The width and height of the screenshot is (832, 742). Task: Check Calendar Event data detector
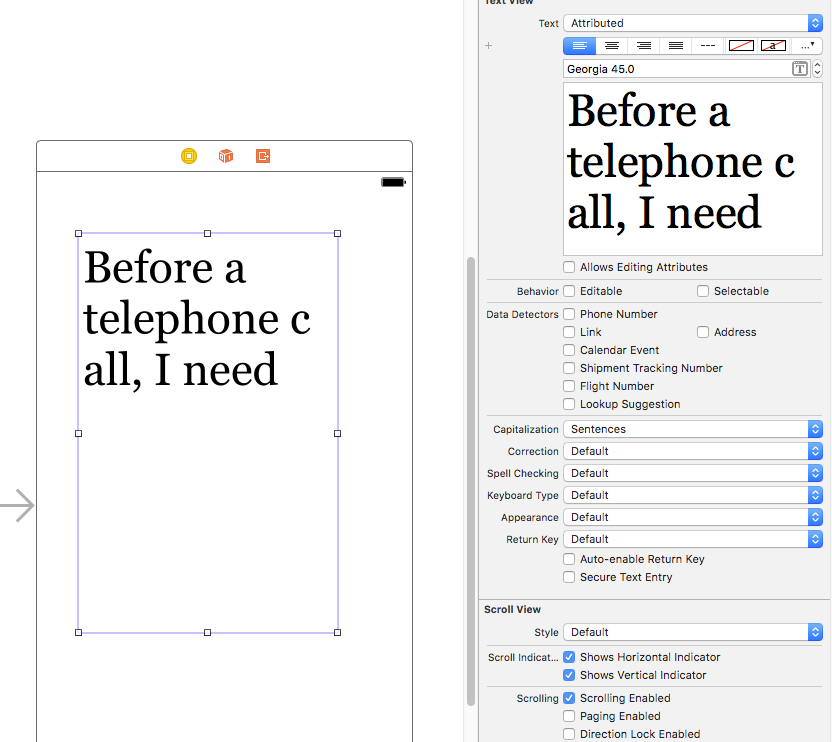569,350
